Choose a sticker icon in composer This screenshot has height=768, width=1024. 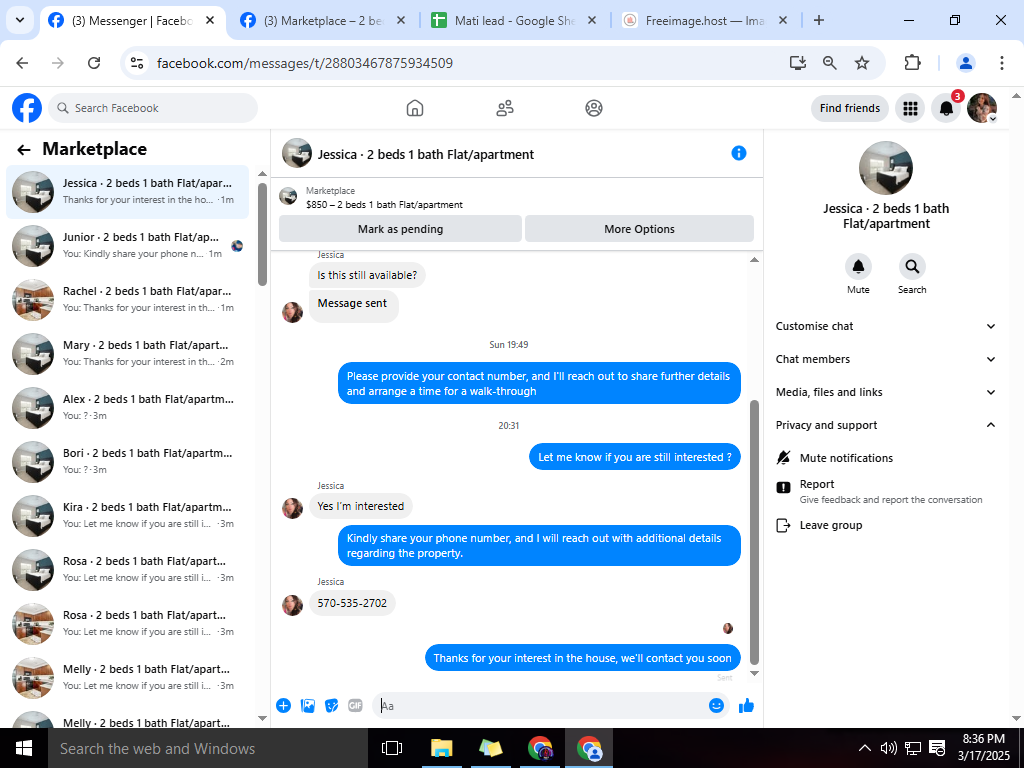click(x=332, y=705)
